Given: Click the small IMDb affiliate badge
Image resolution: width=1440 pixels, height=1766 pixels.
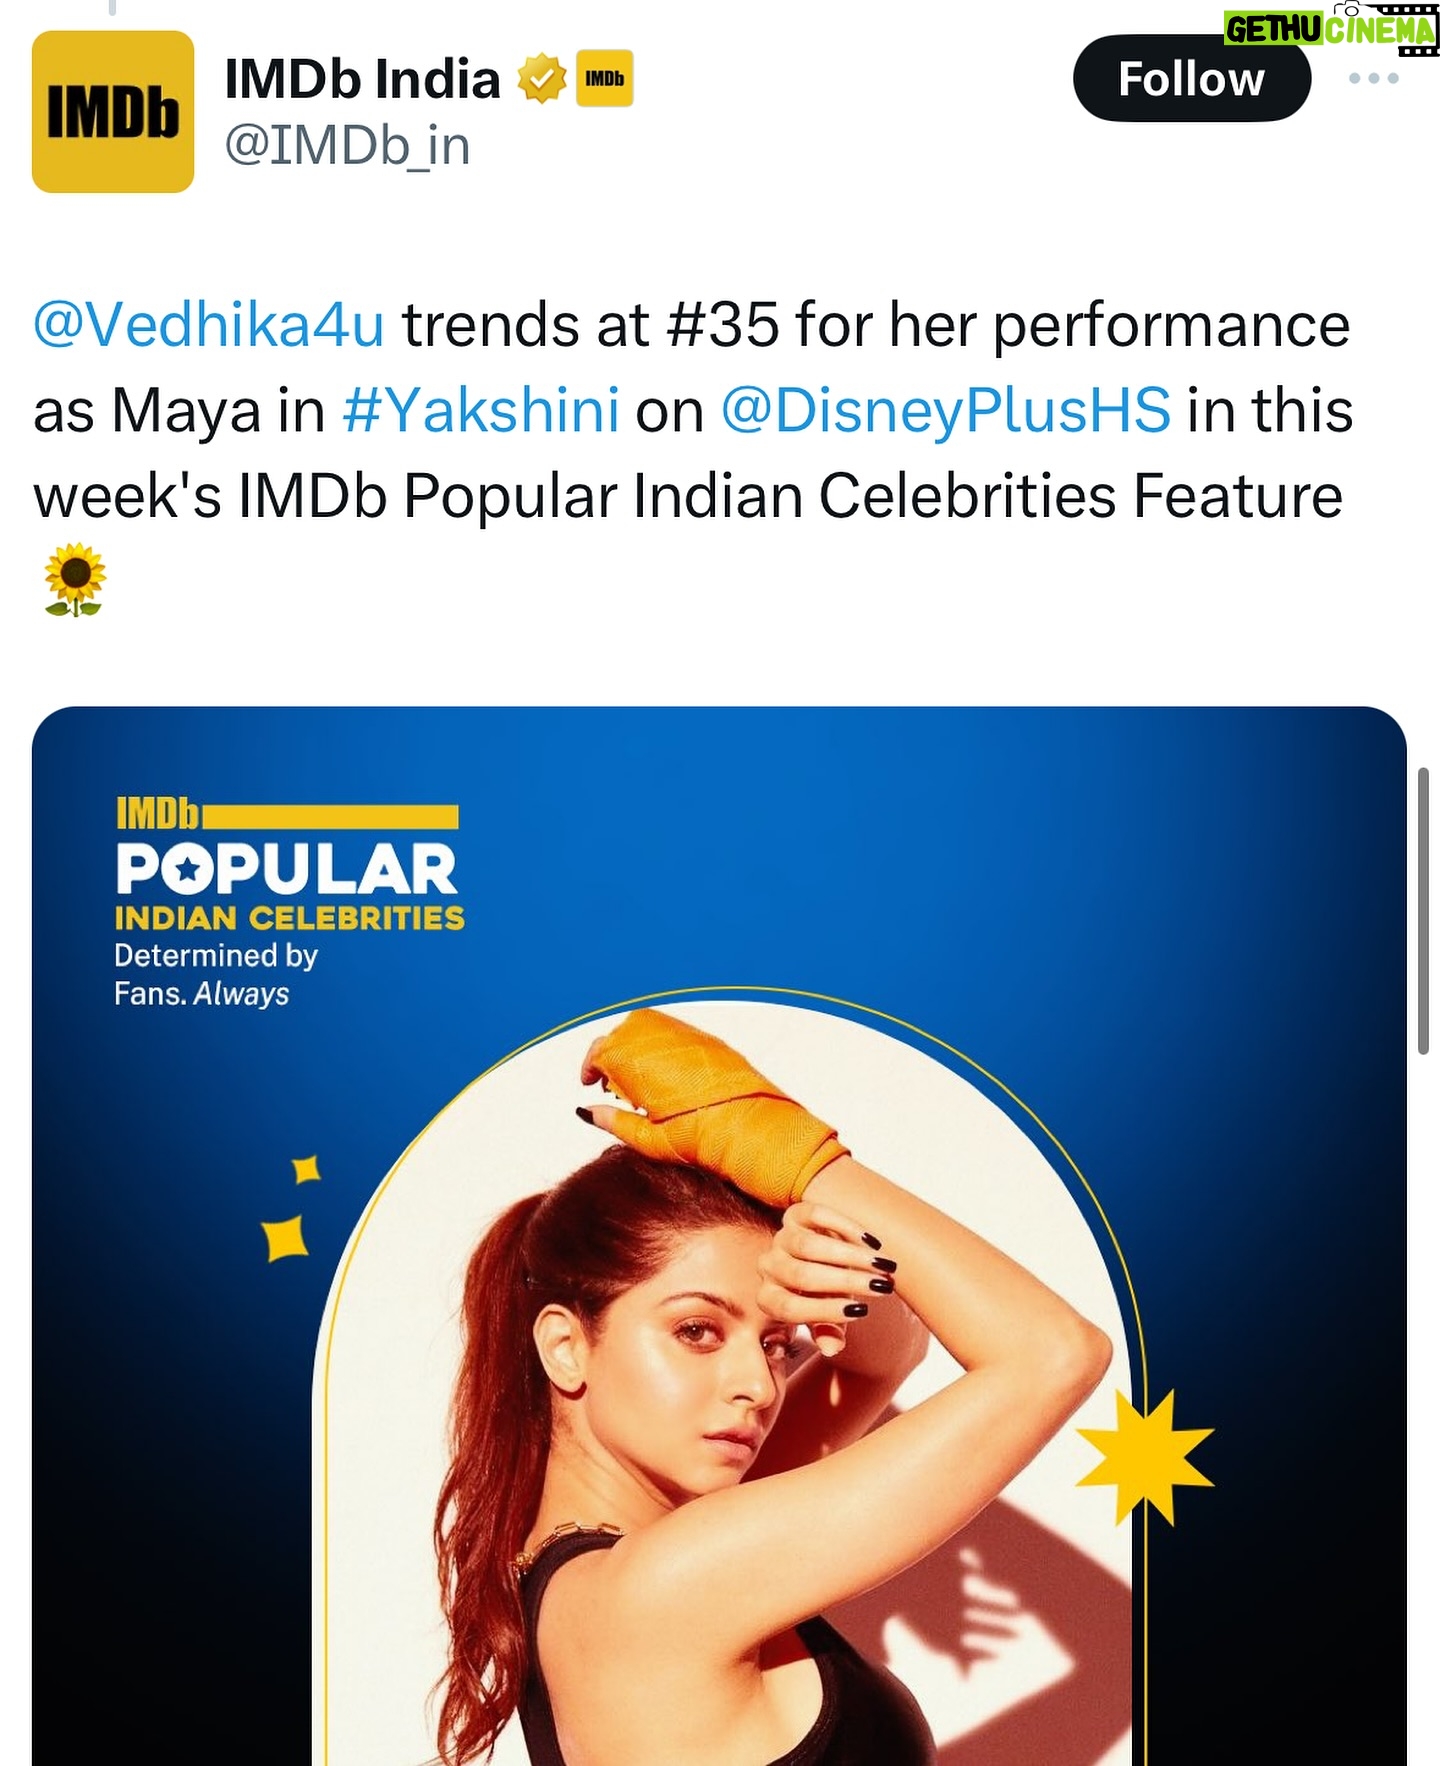Looking at the screenshot, I should 604,78.
